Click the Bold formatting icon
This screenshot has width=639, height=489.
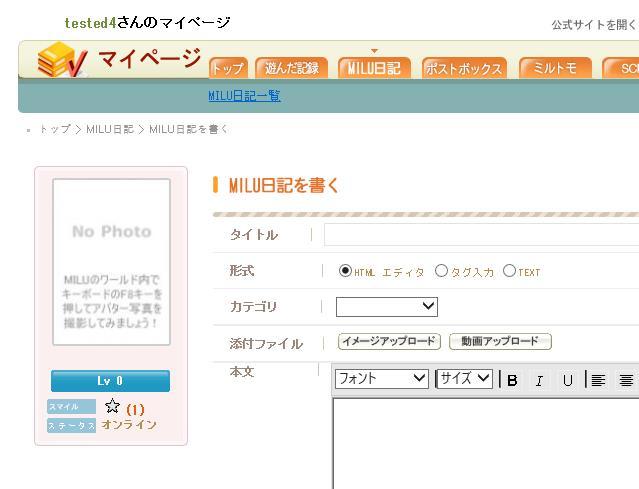coord(513,380)
